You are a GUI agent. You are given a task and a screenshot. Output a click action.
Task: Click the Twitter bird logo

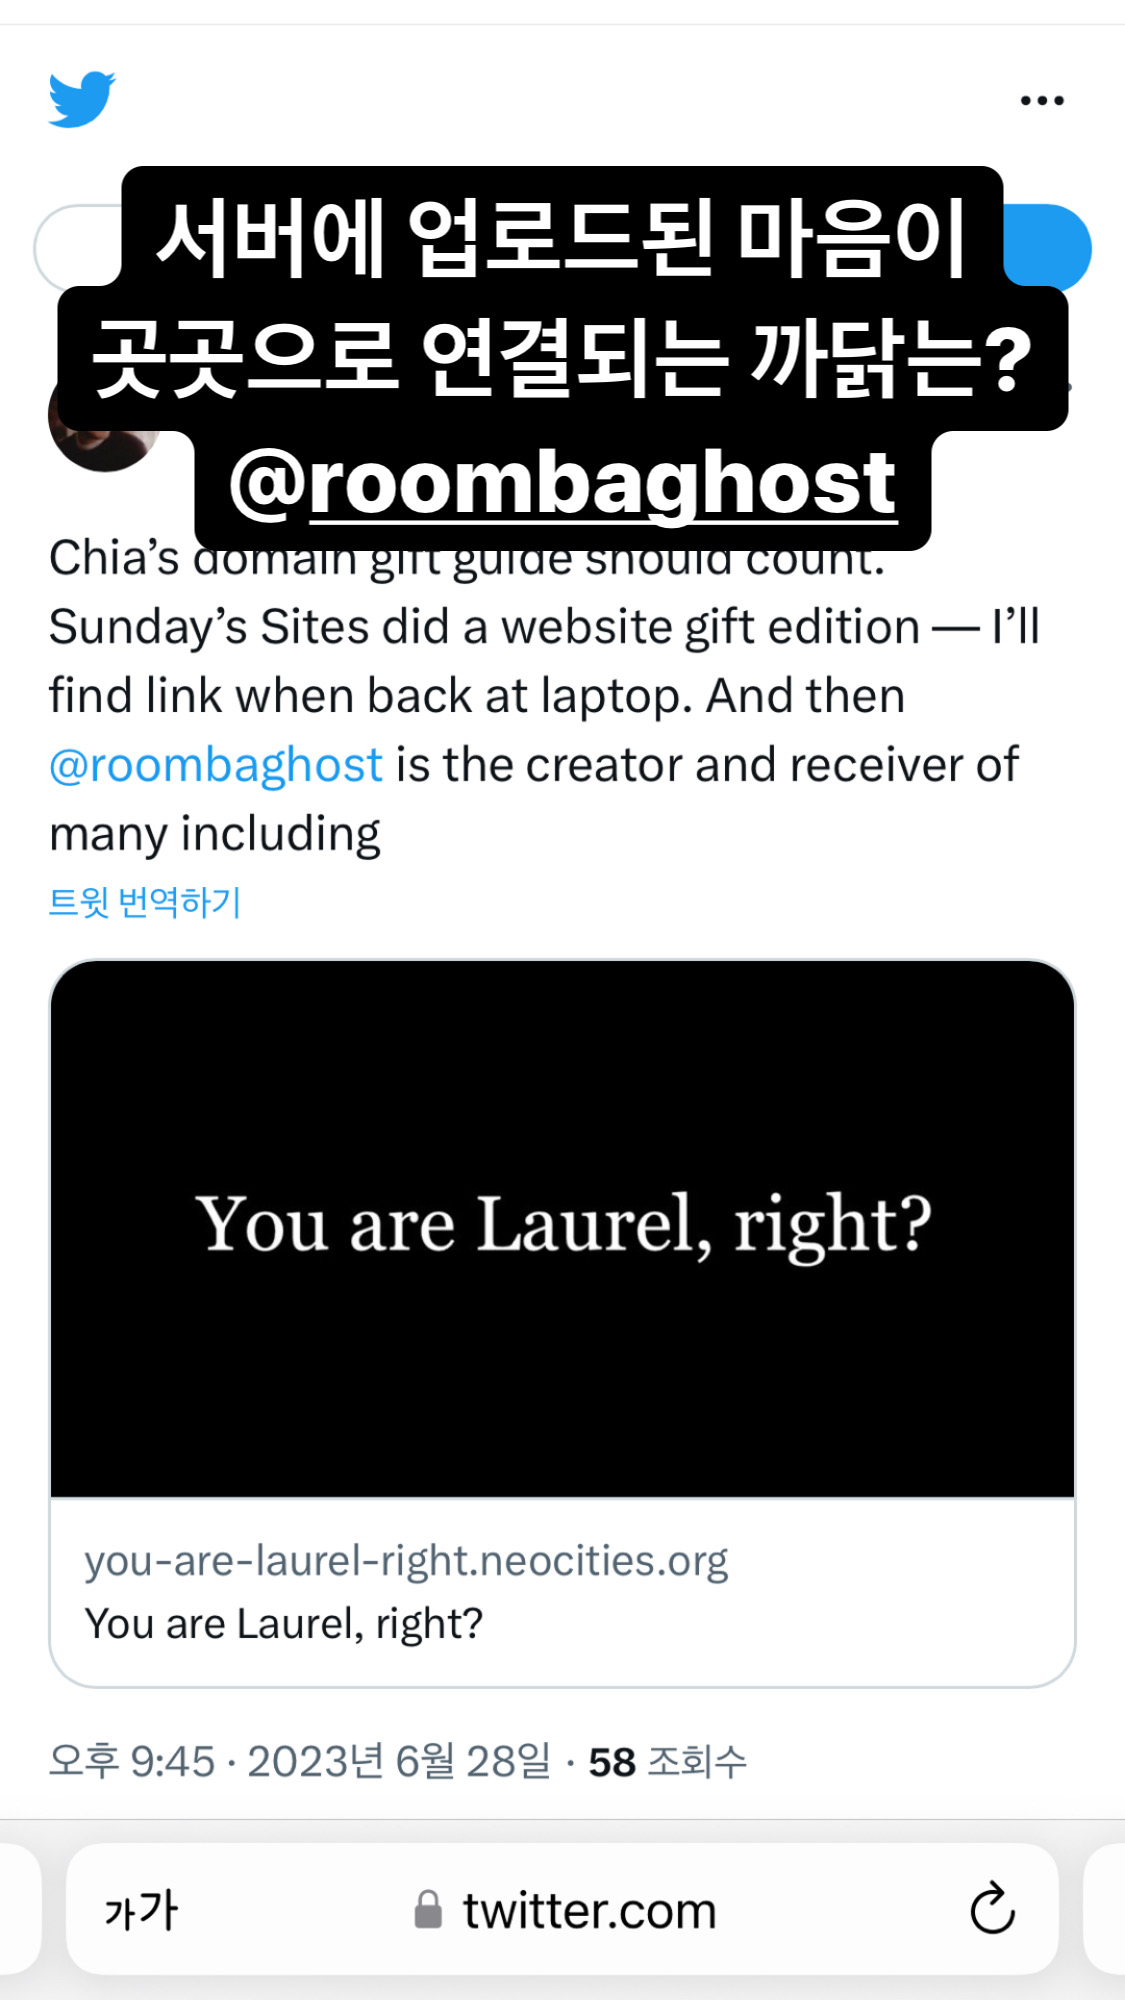(x=82, y=99)
